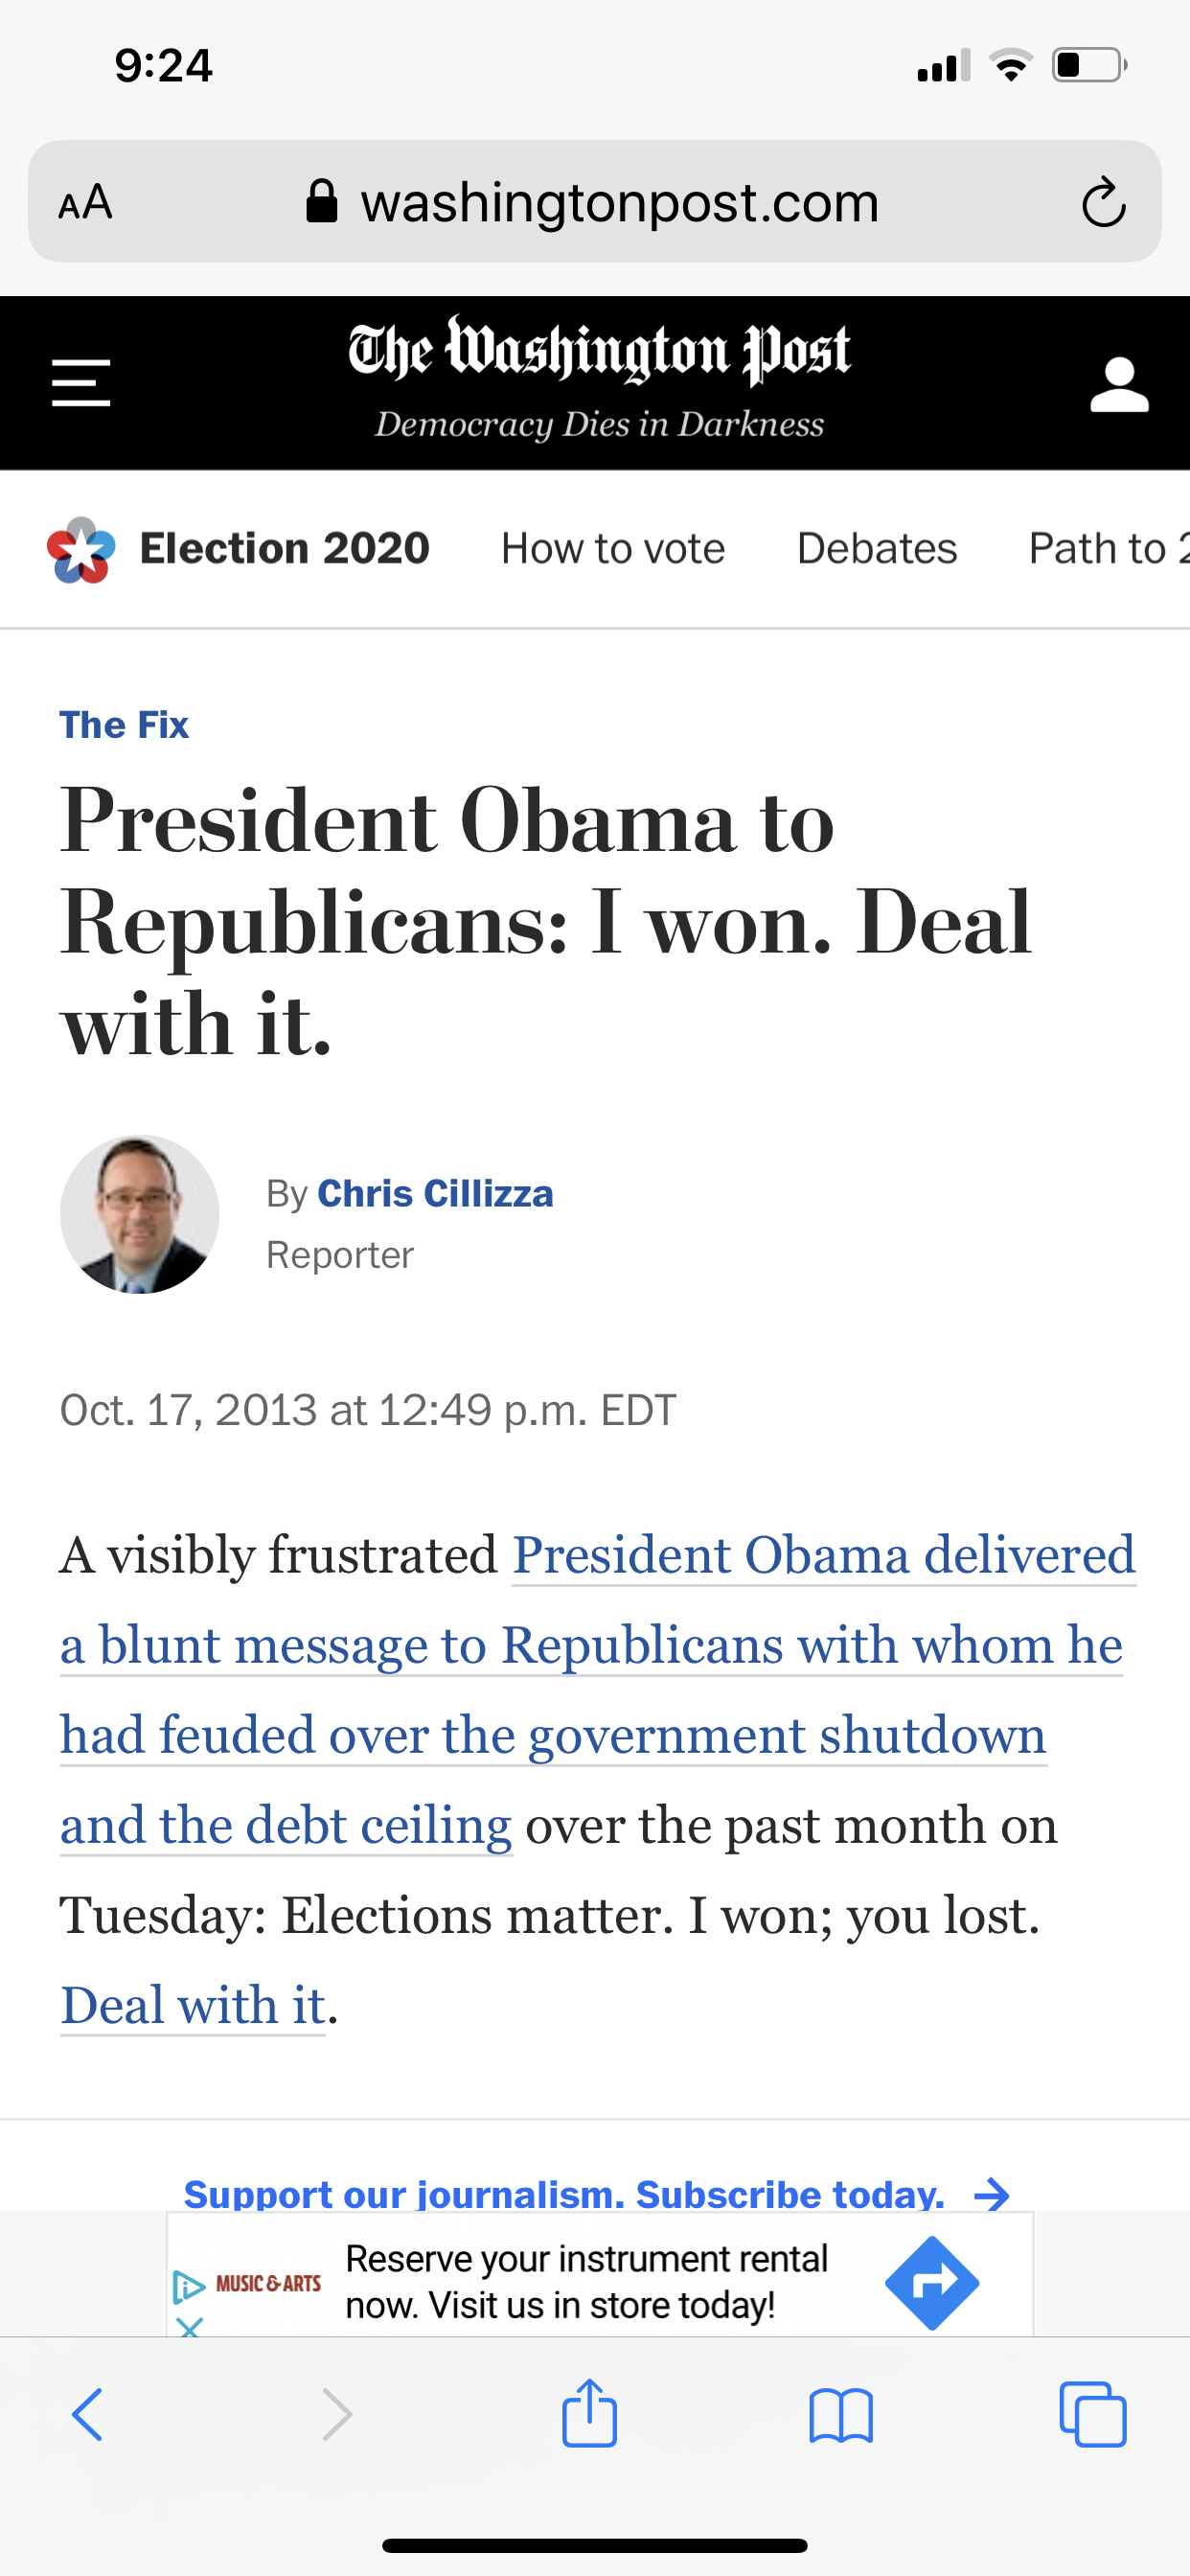Open the hamburger navigation menu
The image size is (1190, 2576).
pos(81,383)
